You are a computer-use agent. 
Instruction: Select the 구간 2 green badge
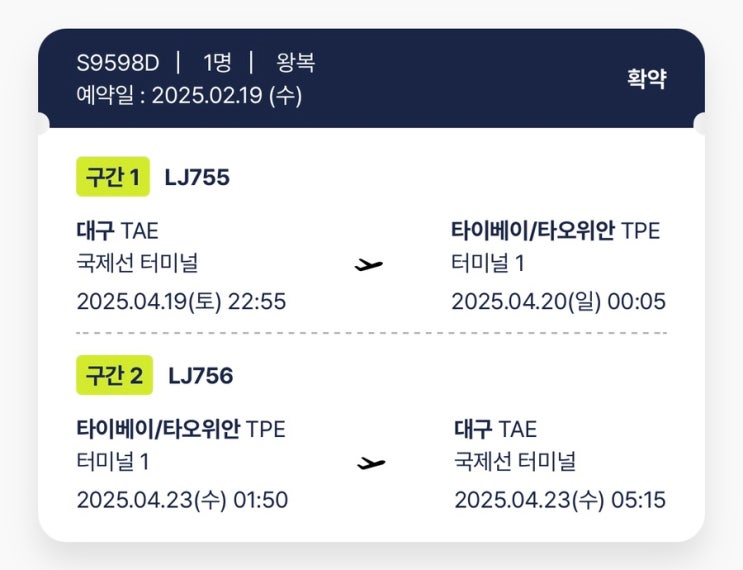(x=114, y=376)
